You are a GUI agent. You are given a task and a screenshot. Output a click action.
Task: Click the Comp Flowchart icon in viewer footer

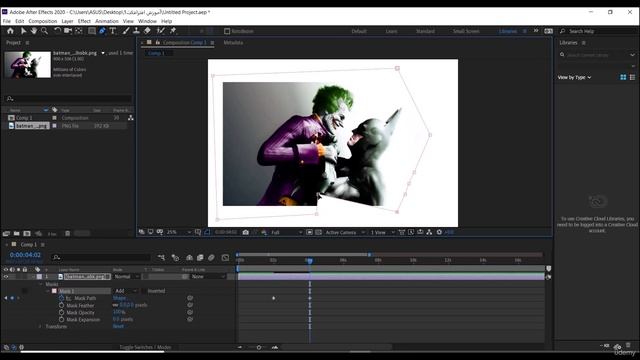click(x=429, y=232)
